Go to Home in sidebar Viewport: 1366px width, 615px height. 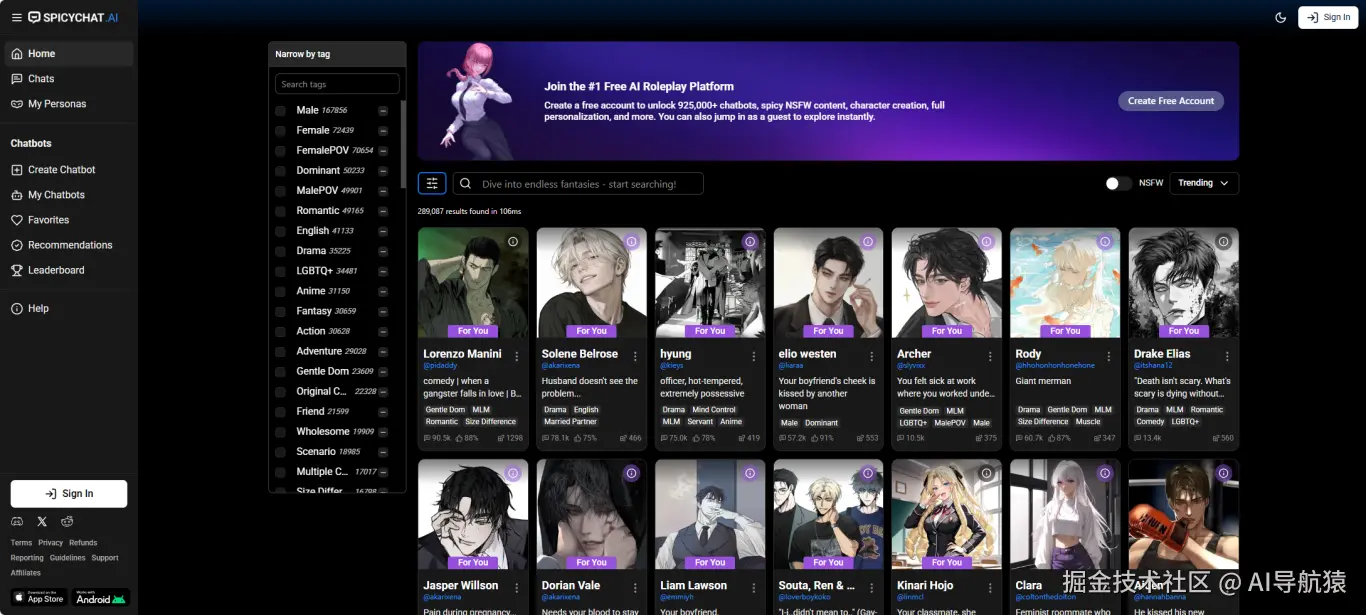[69, 54]
